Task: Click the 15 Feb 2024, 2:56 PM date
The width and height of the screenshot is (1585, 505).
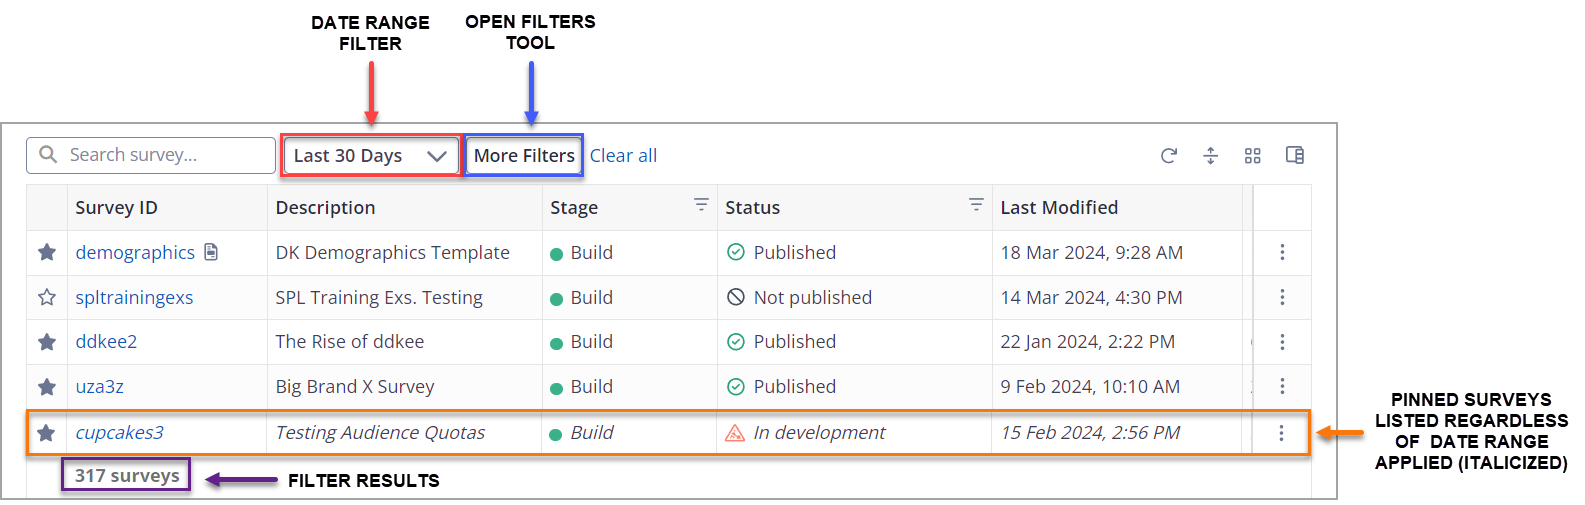Action: [1090, 433]
